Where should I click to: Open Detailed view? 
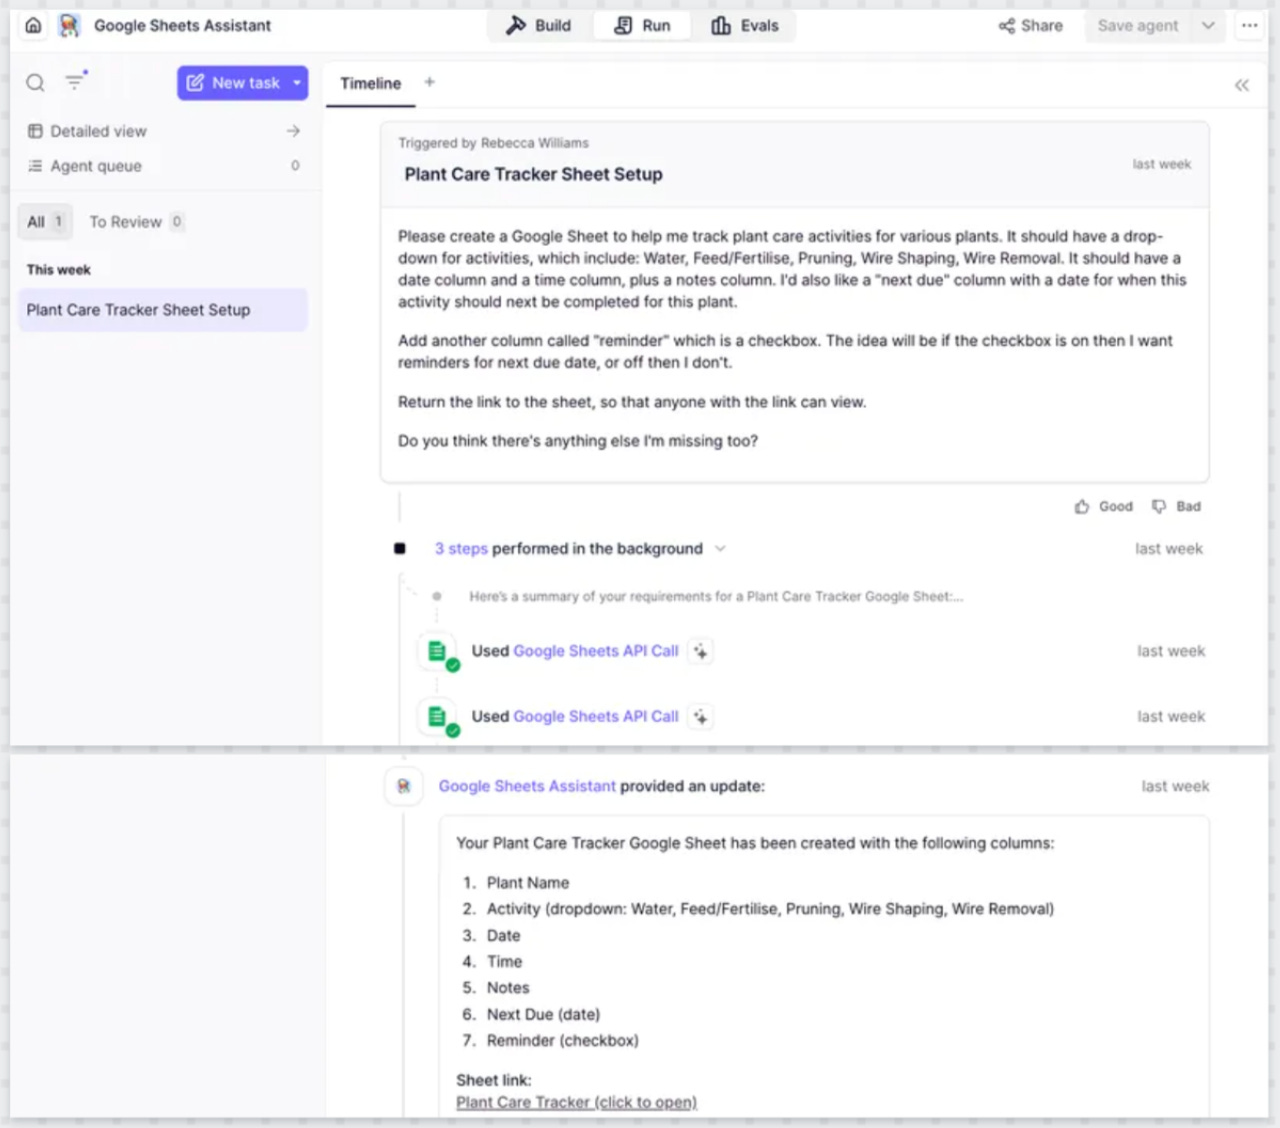click(98, 131)
